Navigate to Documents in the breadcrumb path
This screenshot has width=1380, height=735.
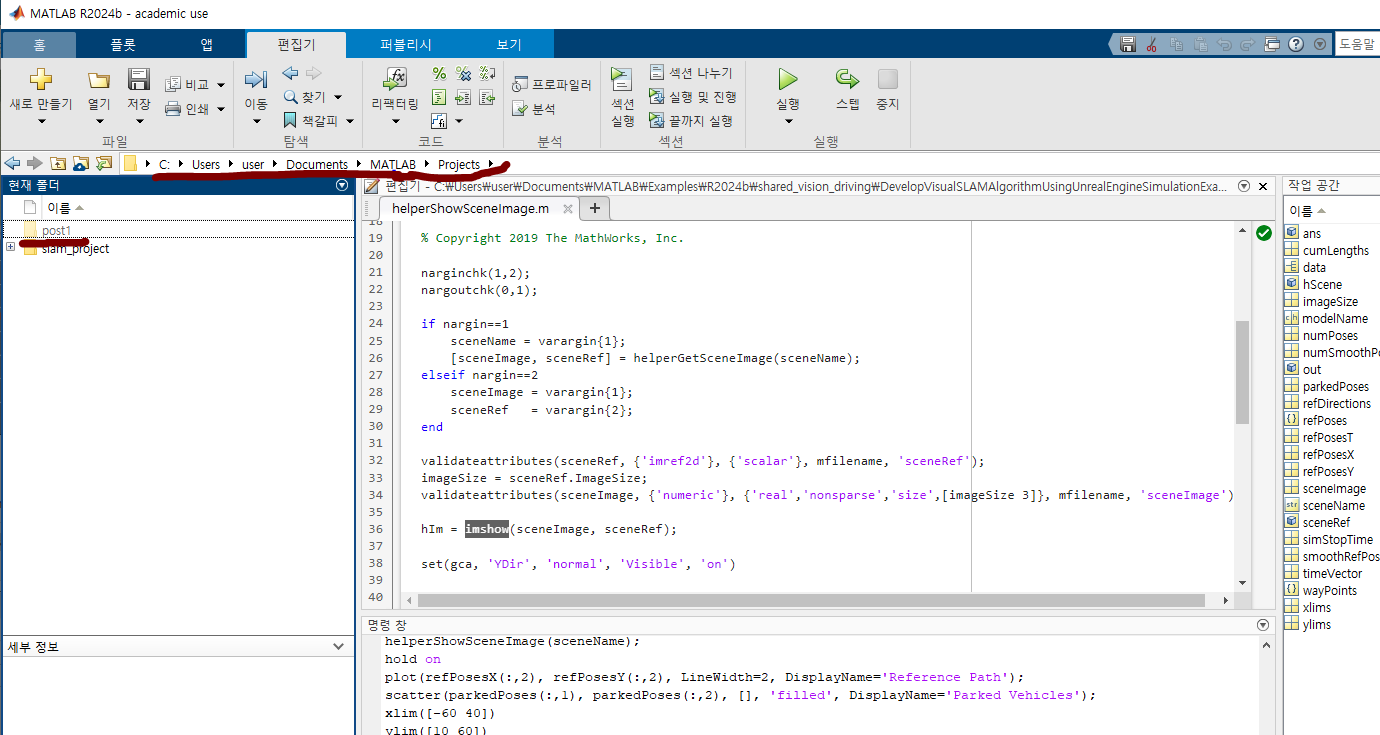(317, 163)
